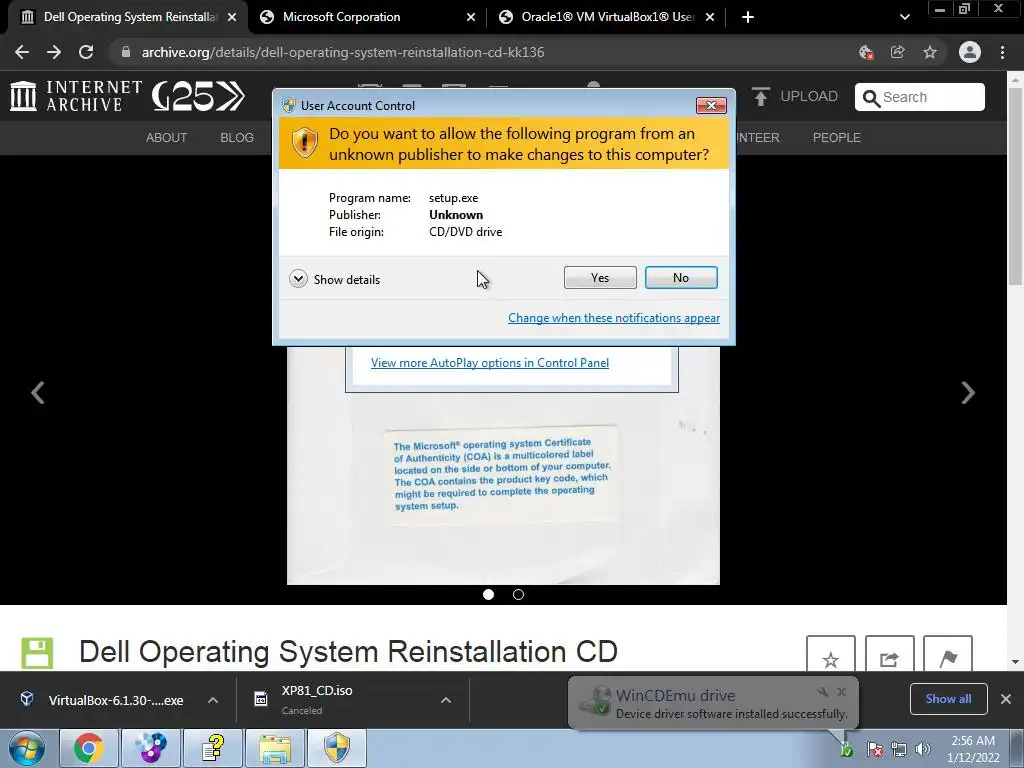Screen dimensions: 1024x768
Task: Click the Internet Archive 25 anniversary logo
Action: coord(198,96)
